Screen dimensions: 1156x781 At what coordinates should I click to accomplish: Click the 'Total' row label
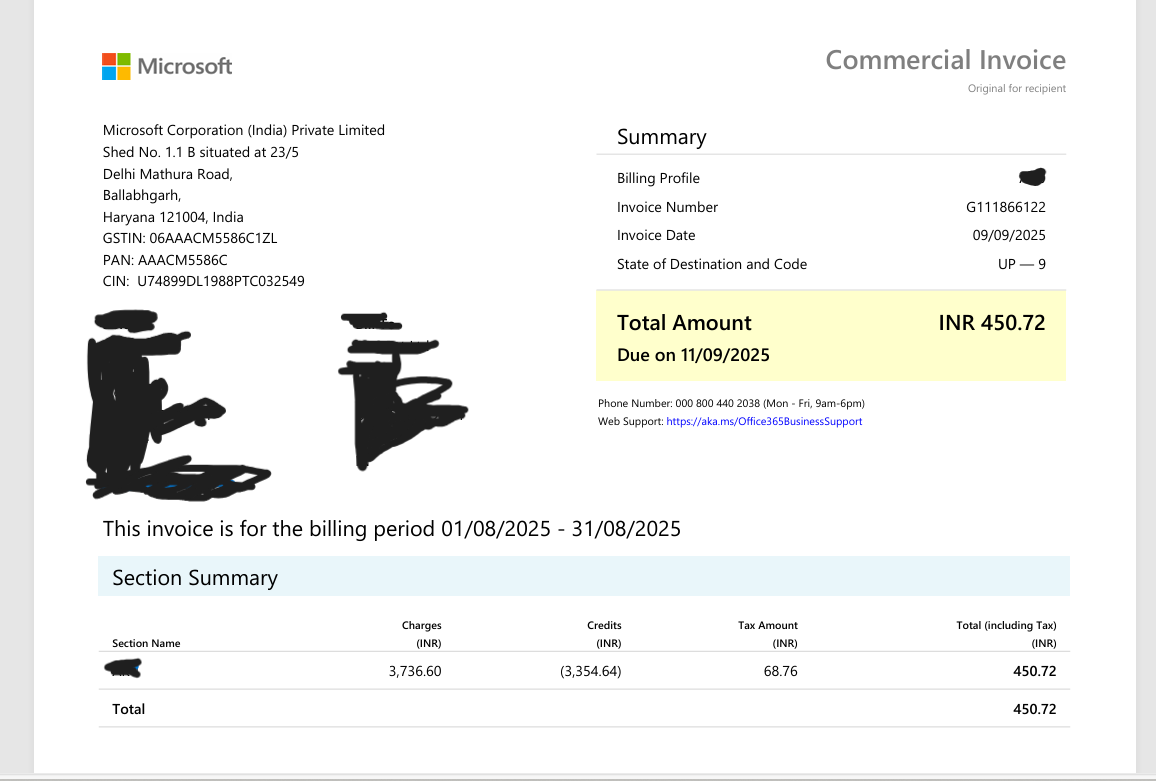point(128,709)
